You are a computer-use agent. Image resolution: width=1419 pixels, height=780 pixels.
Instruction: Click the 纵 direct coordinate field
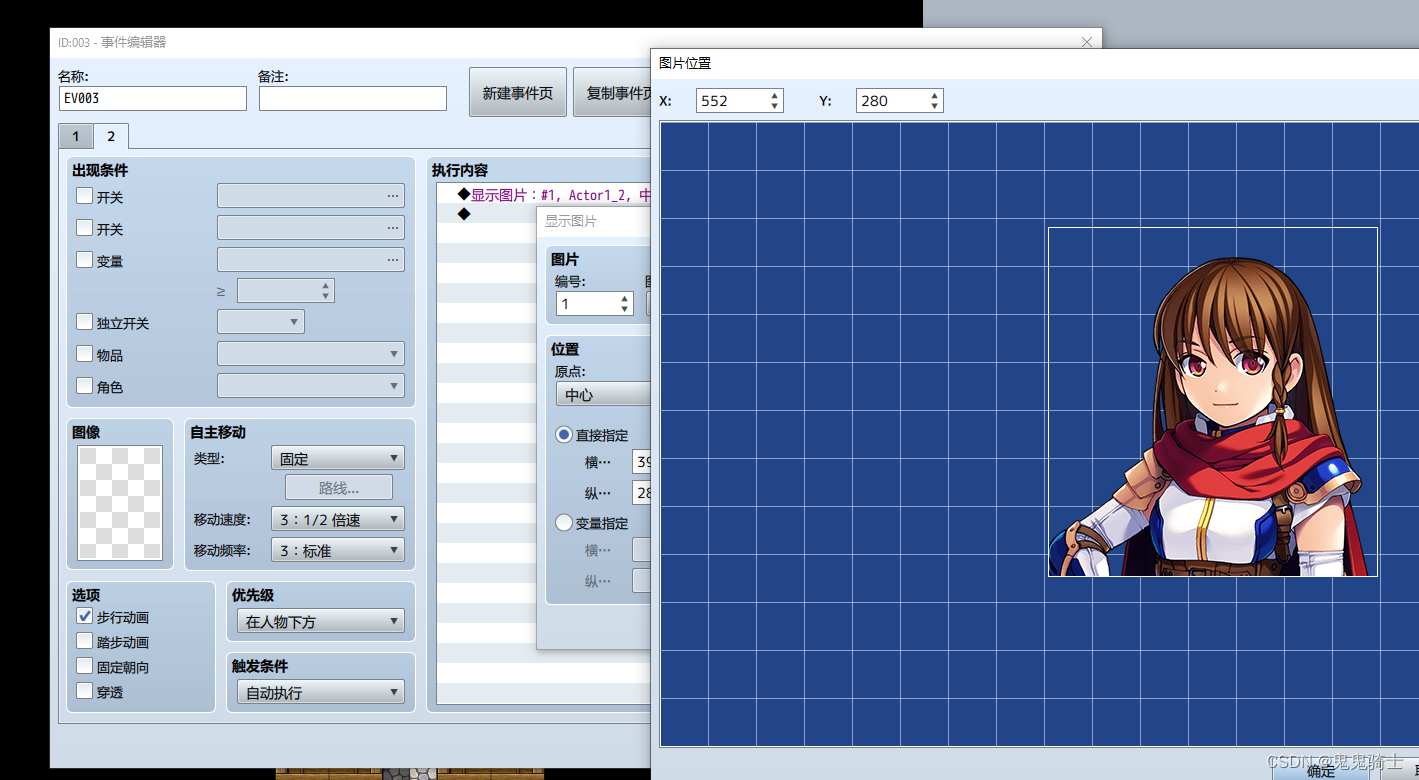point(642,493)
